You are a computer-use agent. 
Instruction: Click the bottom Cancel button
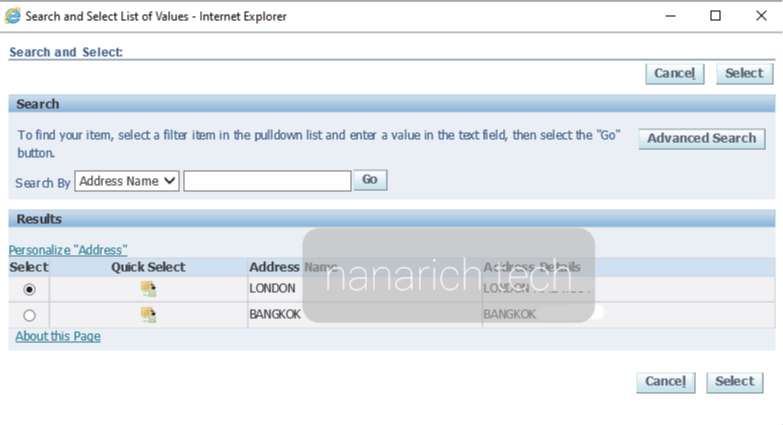click(x=665, y=381)
